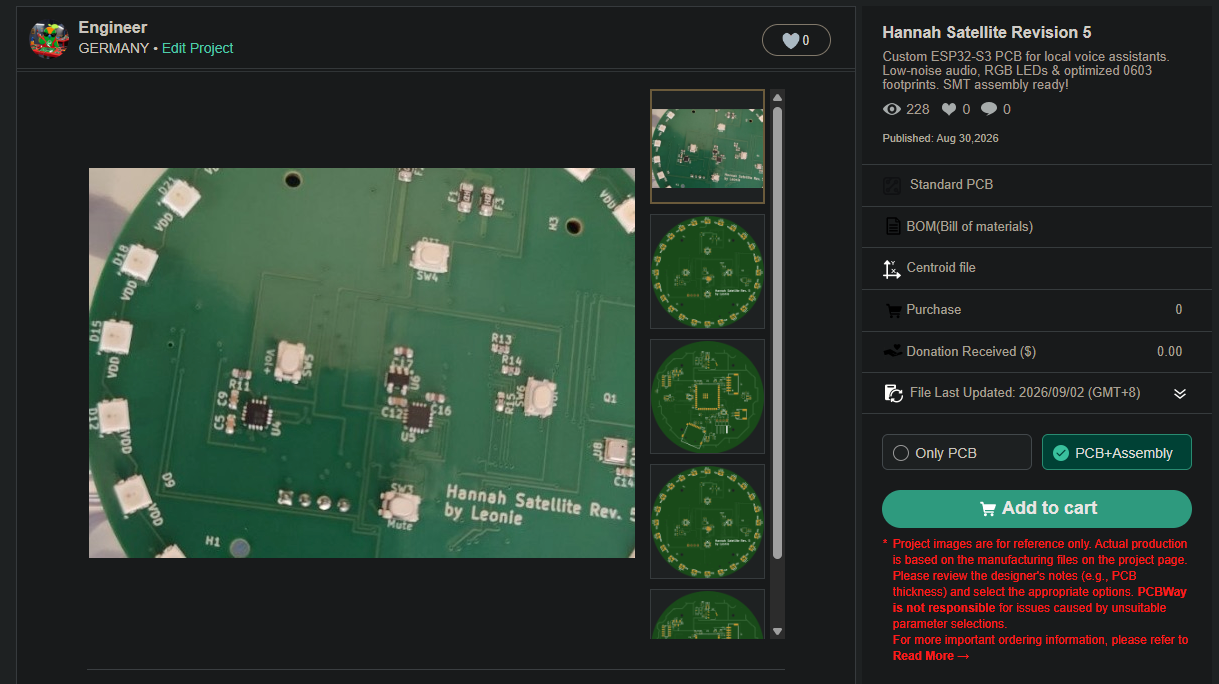Open the BOM document icon
Viewport: 1219px width, 684px height.
[893, 227]
